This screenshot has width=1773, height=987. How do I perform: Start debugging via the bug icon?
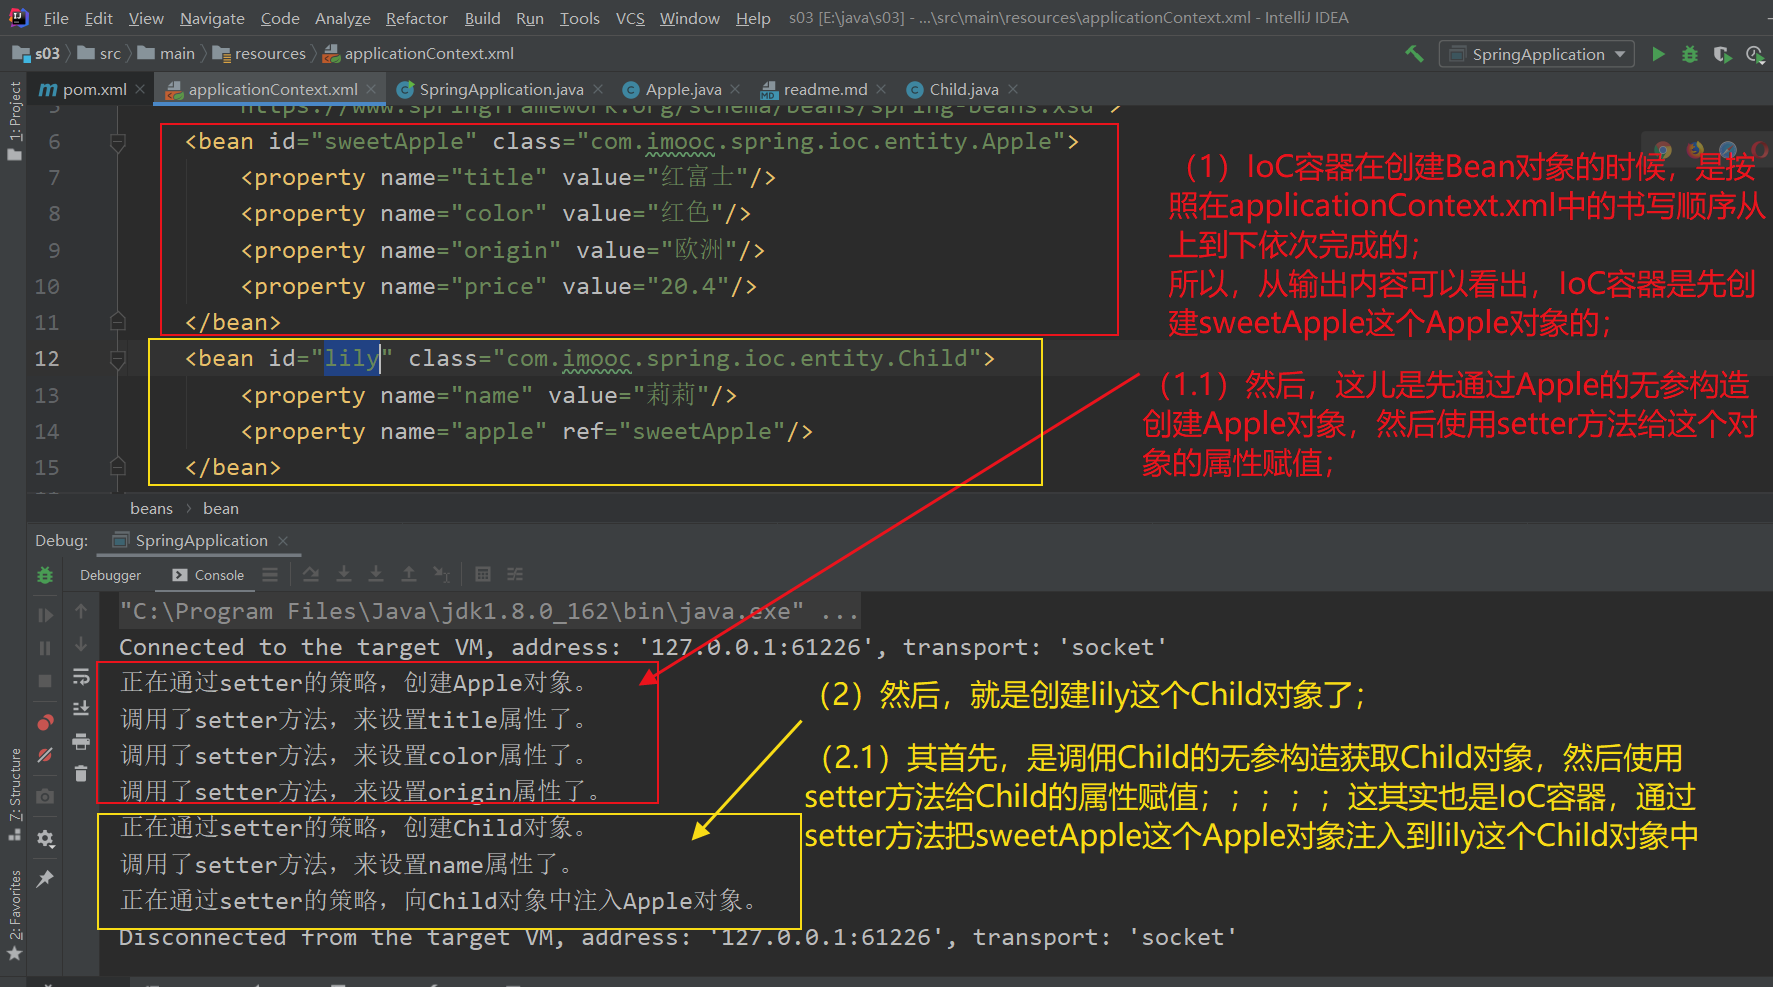pyautogui.click(x=1690, y=54)
